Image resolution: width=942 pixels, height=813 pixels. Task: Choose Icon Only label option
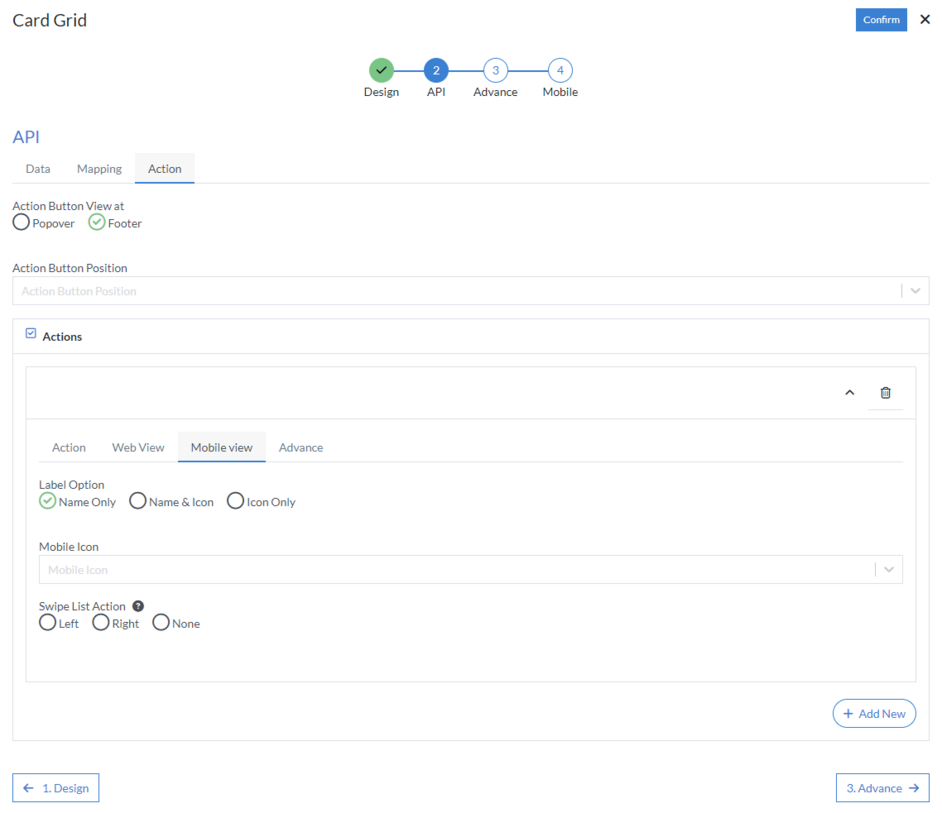tap(235, 500)
